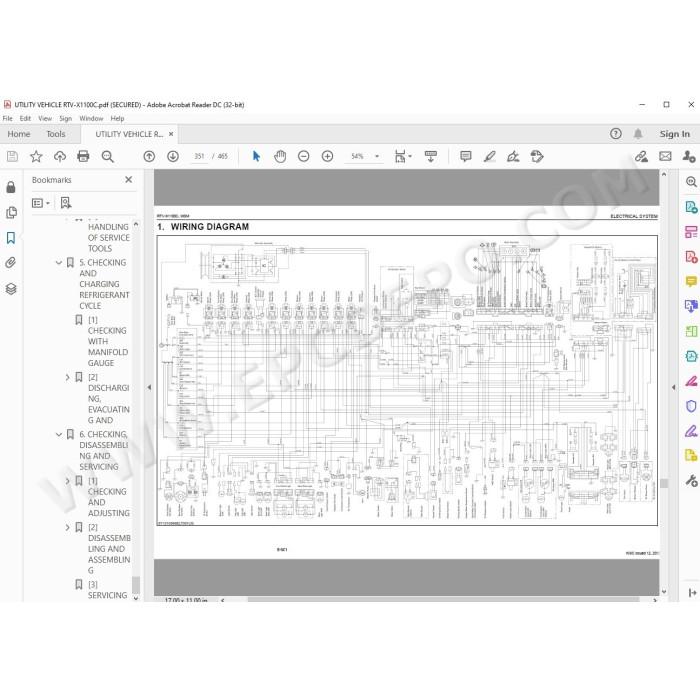Select the Hand pan tool
Viewport: 700px width, 700px height.
point(280,156)
